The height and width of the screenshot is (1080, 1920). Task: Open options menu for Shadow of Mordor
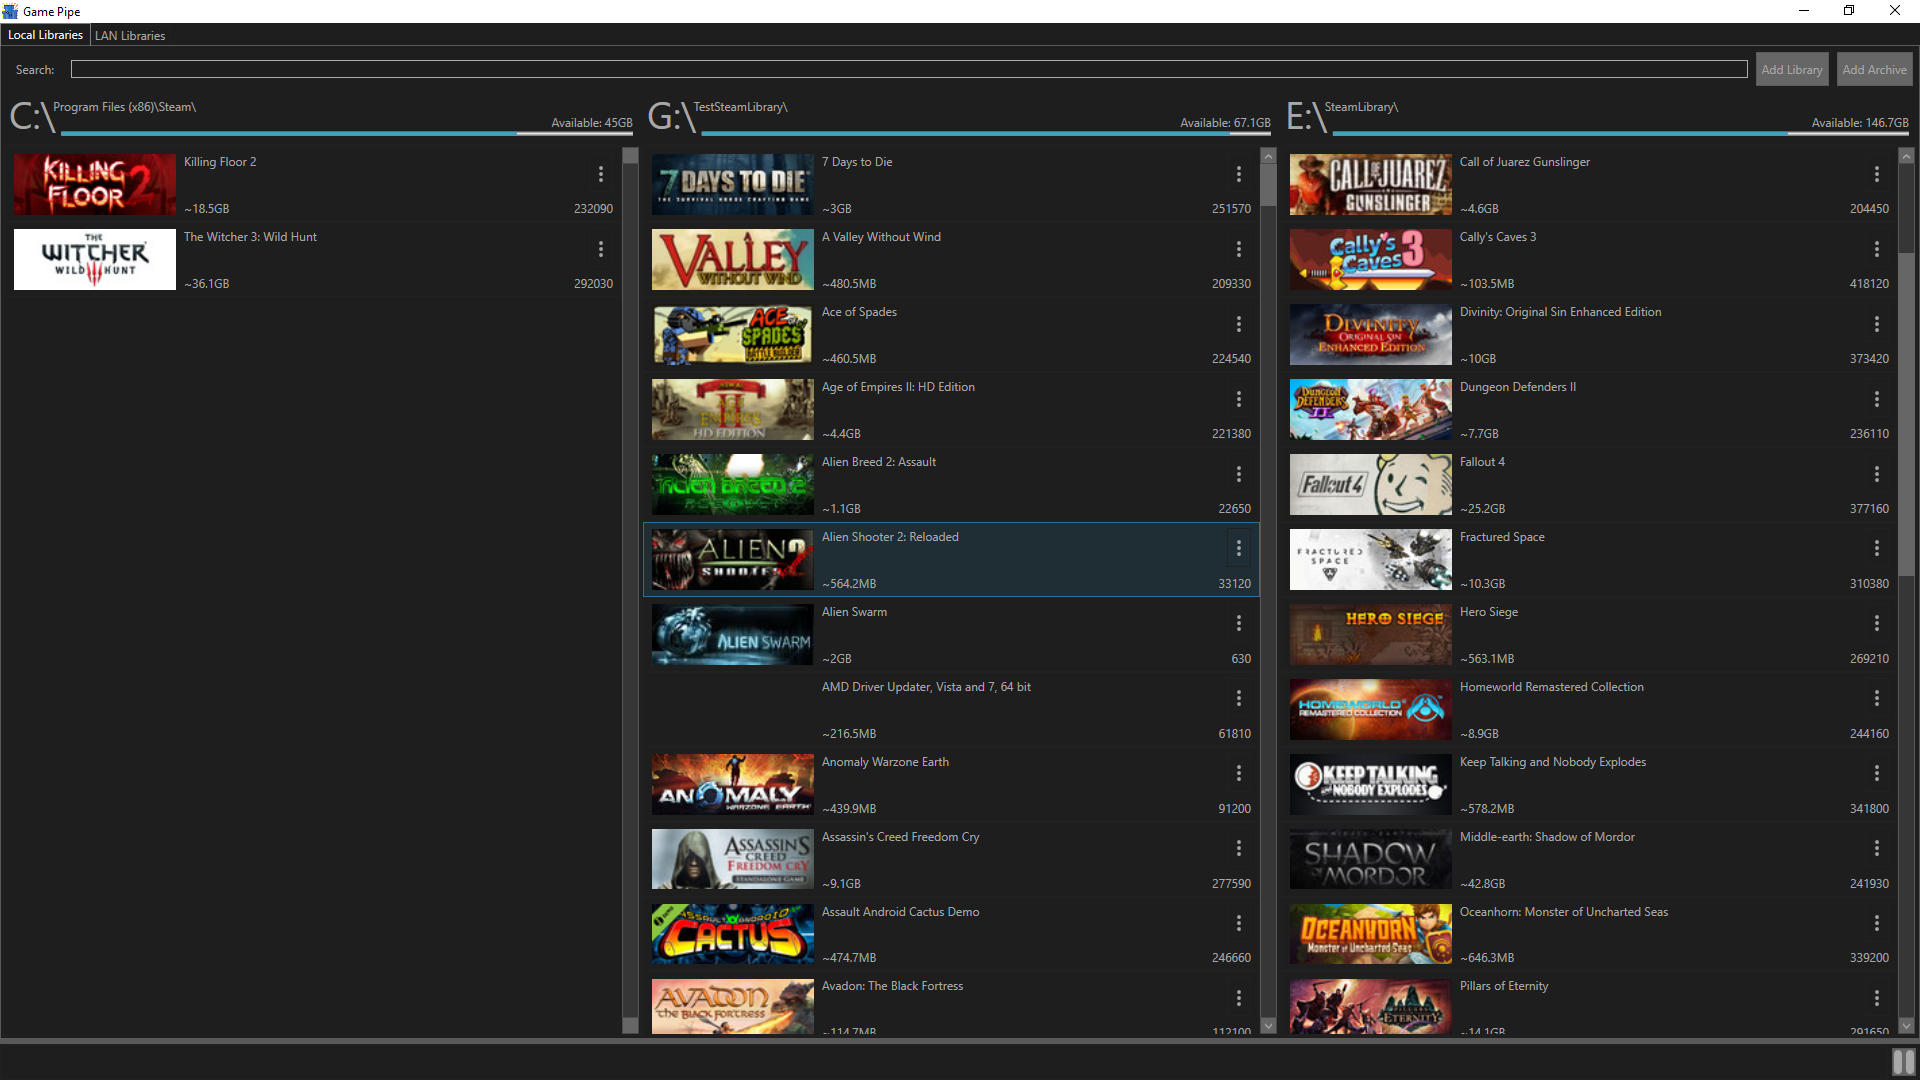[x=1876, y=848]
